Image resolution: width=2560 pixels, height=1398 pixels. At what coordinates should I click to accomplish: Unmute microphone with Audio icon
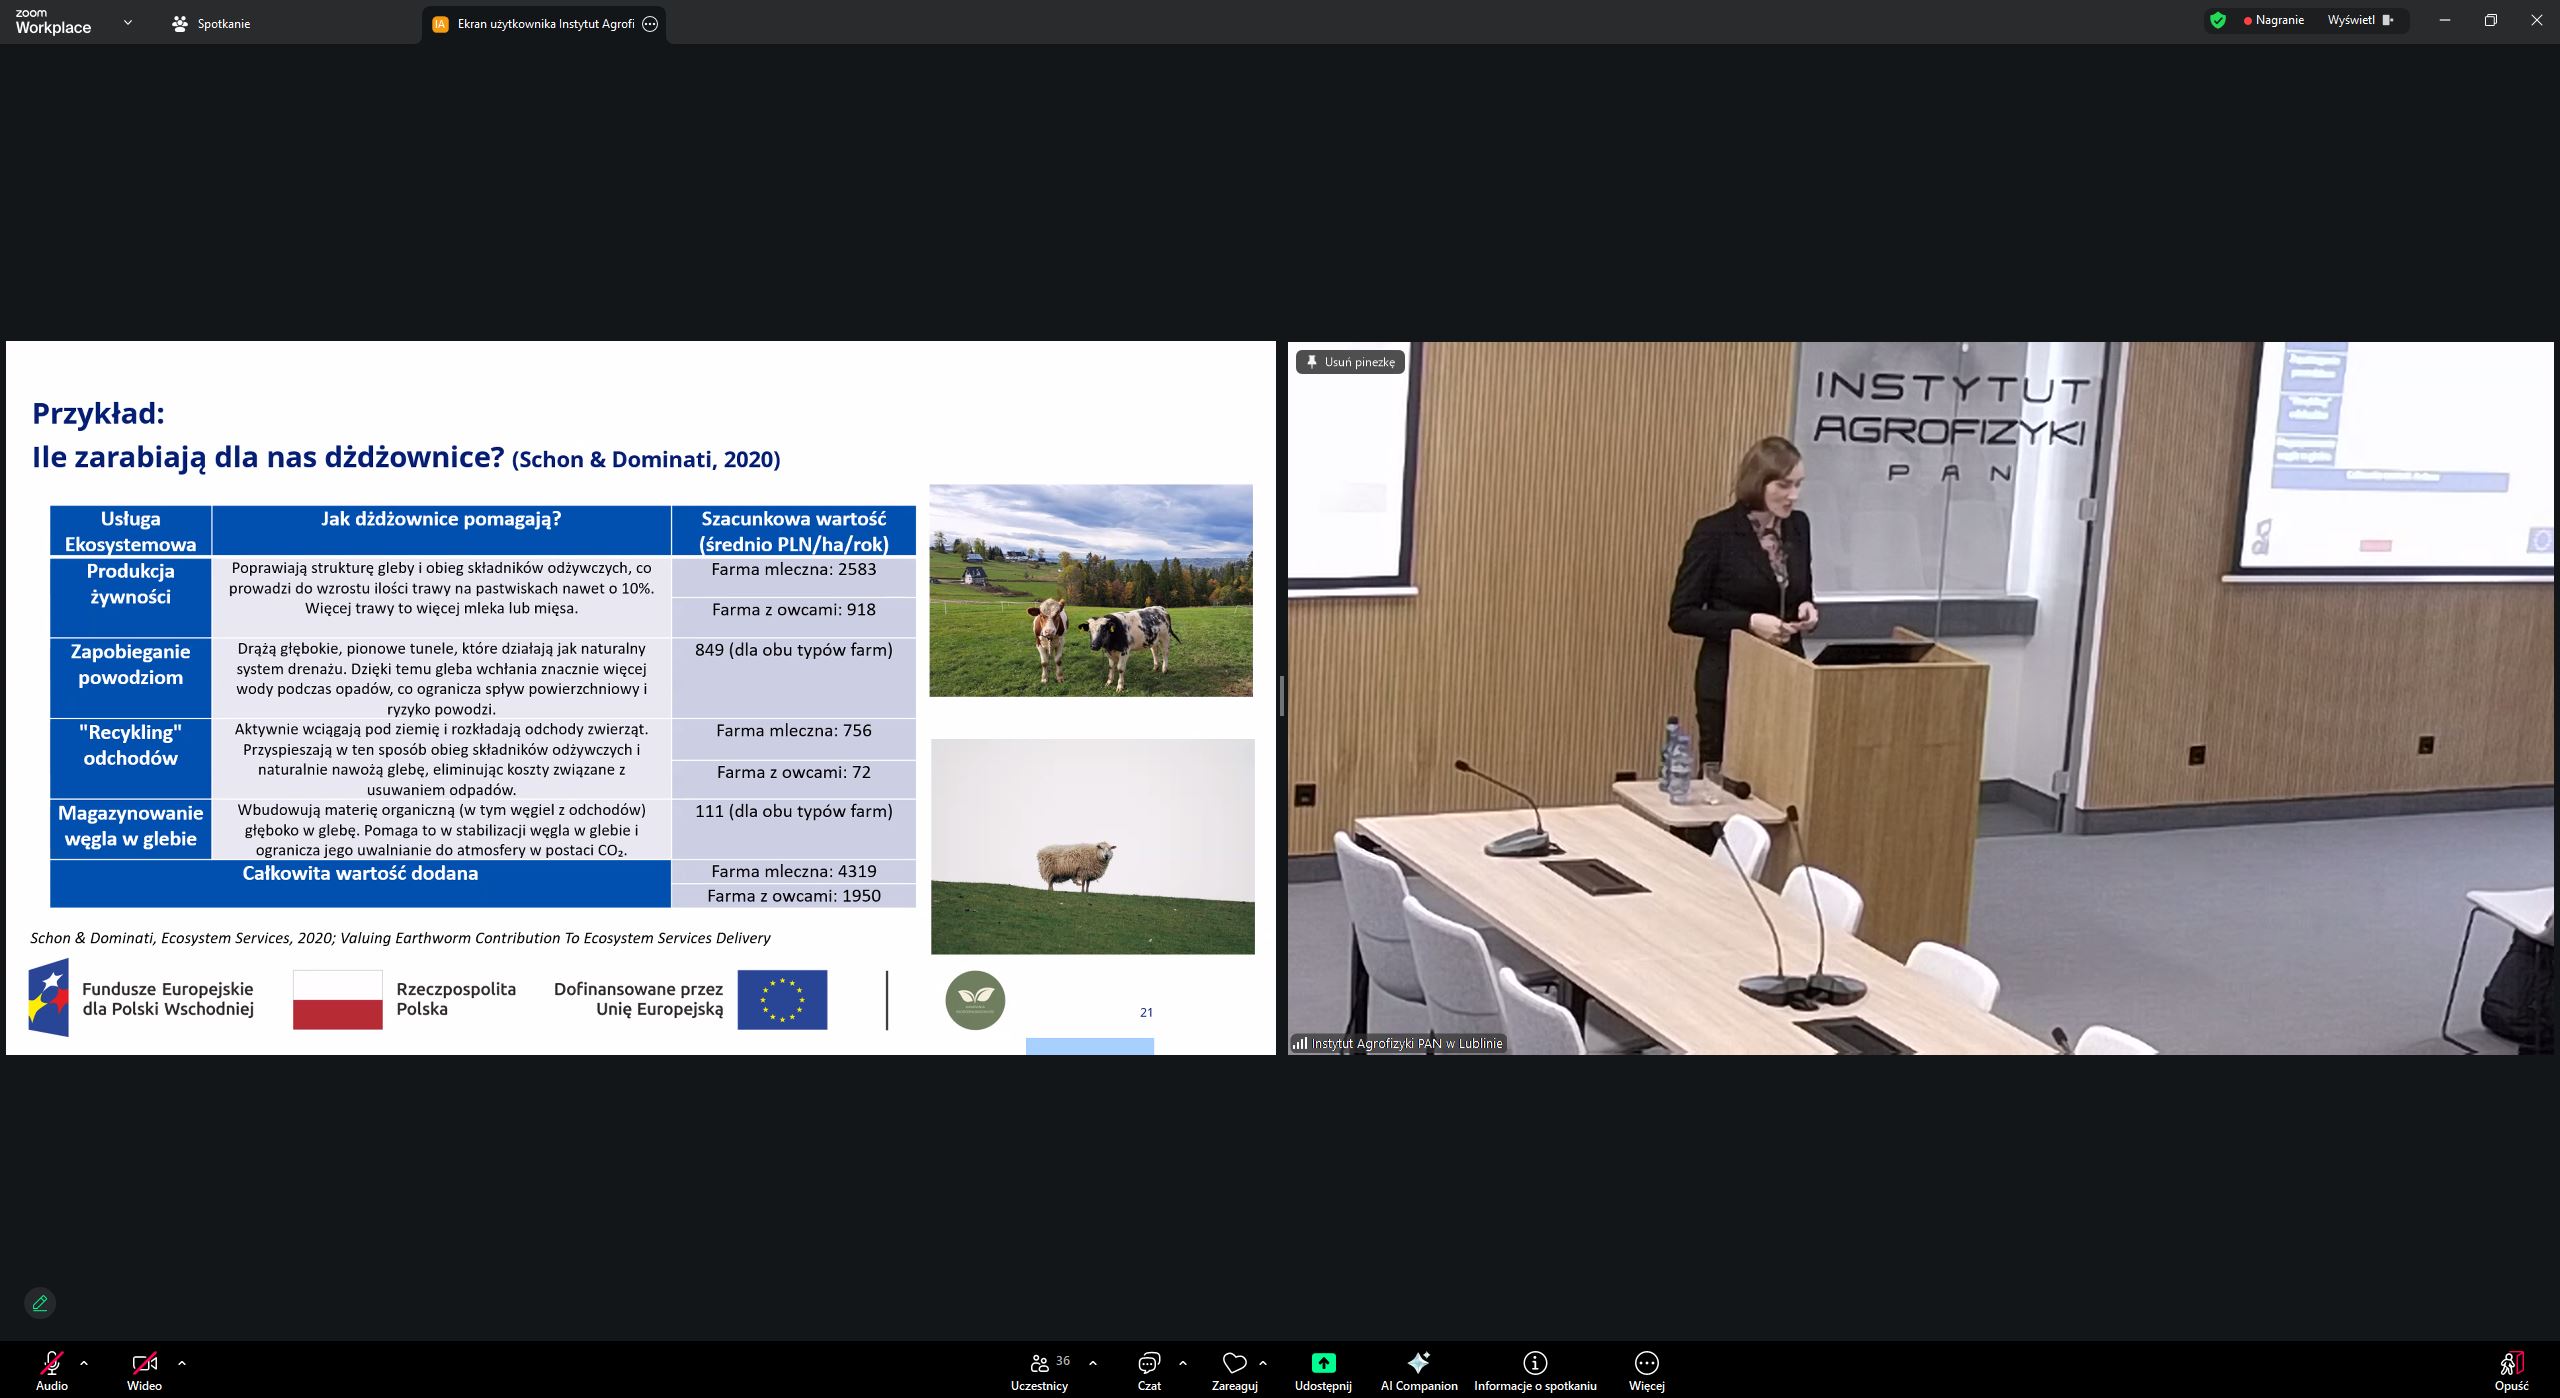pyautogui.click(x=51, y=1363)
